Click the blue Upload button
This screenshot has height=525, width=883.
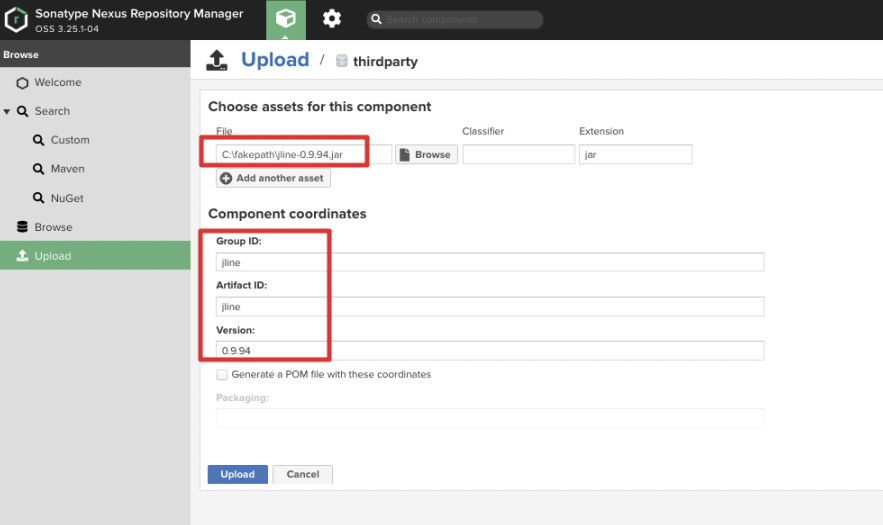click(238, 474)
